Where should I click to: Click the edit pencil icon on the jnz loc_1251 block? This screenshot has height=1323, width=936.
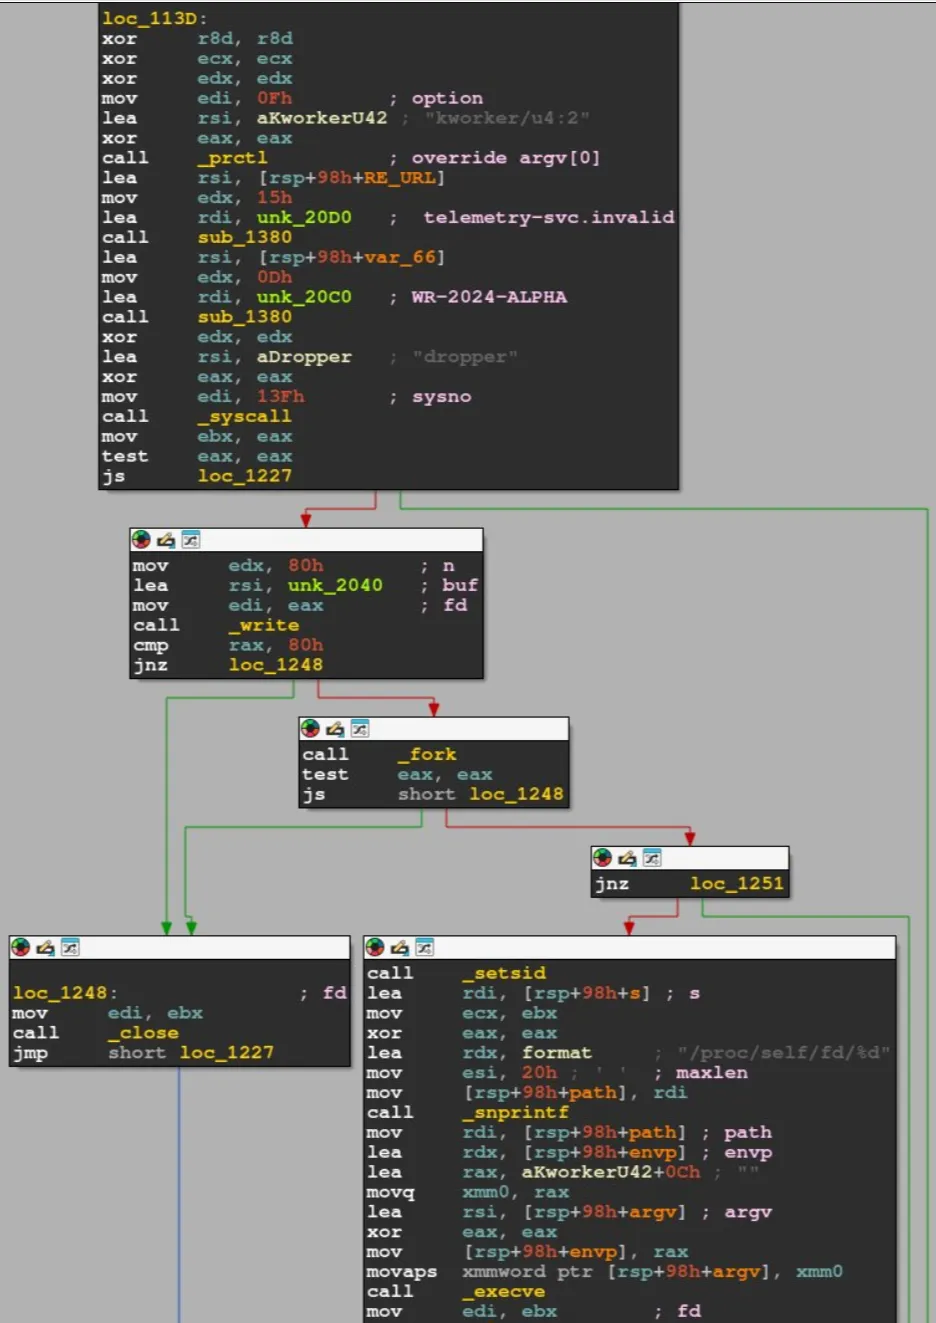coord(627,857)
